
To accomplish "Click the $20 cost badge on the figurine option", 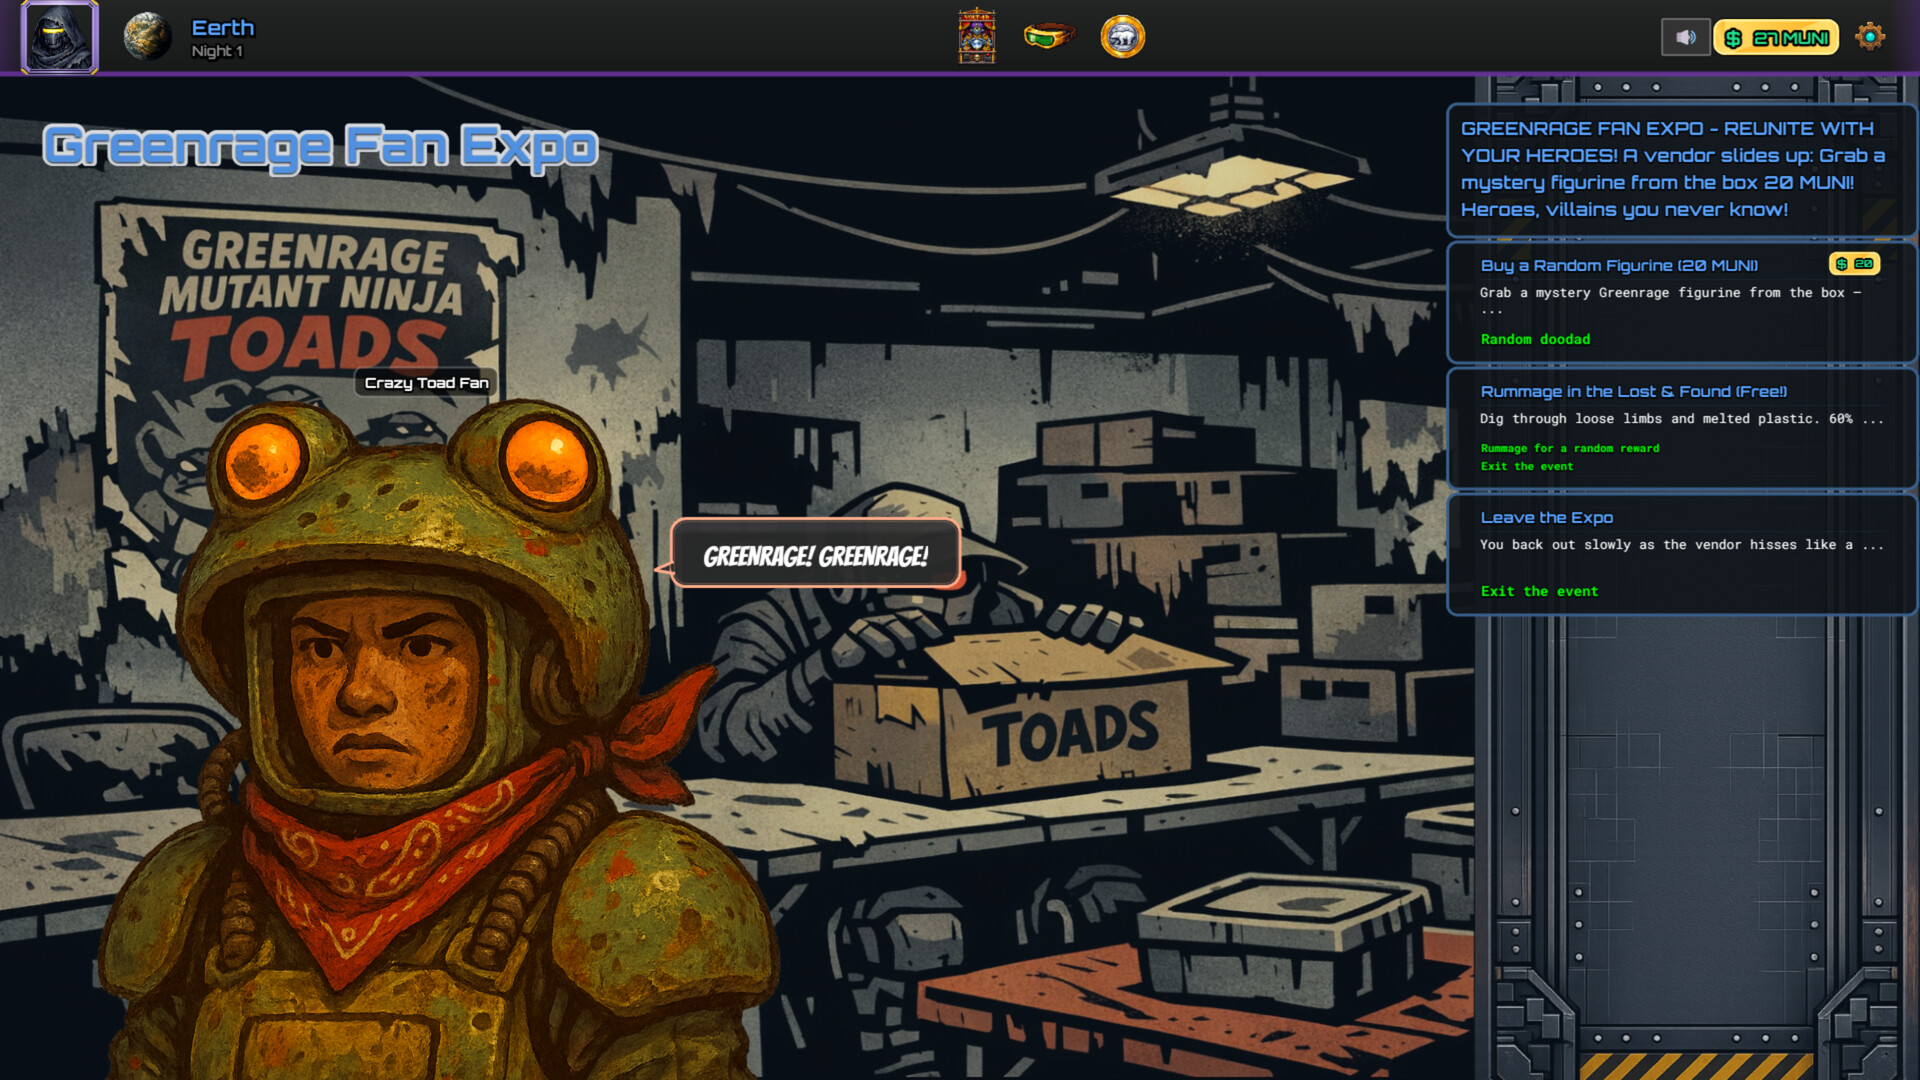I will 1855,264.
